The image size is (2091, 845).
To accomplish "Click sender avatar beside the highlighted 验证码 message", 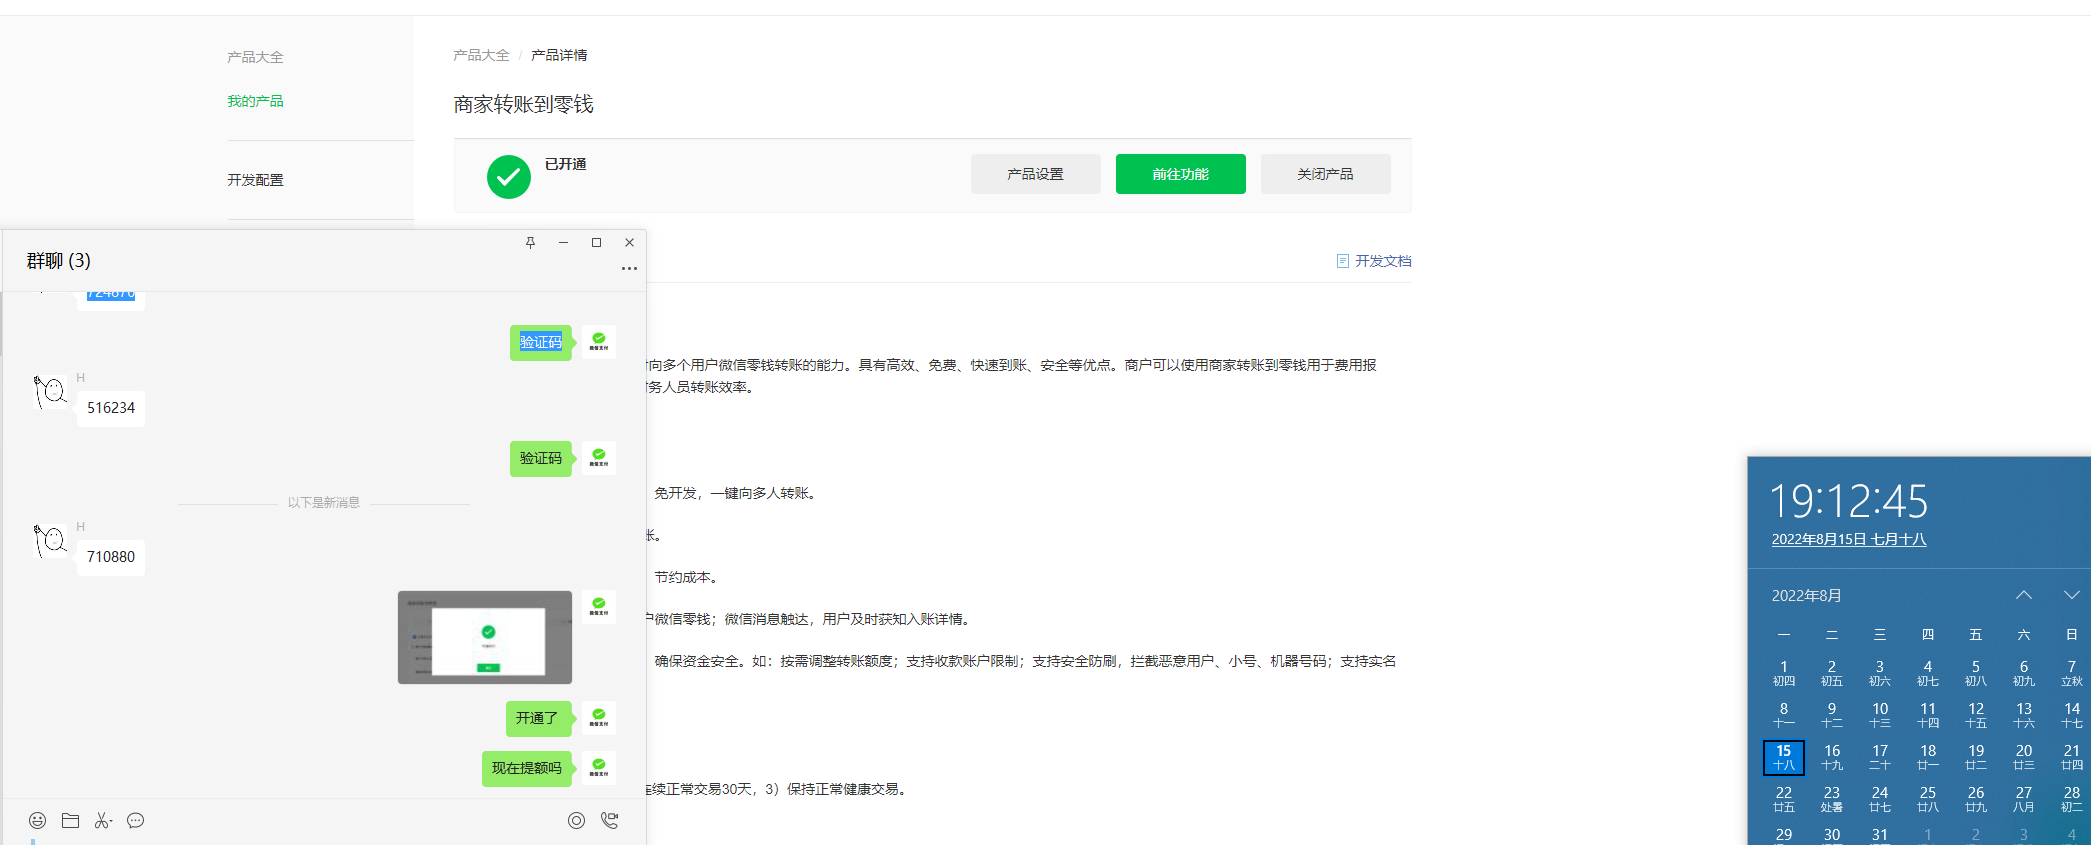I will click(599, 341).
